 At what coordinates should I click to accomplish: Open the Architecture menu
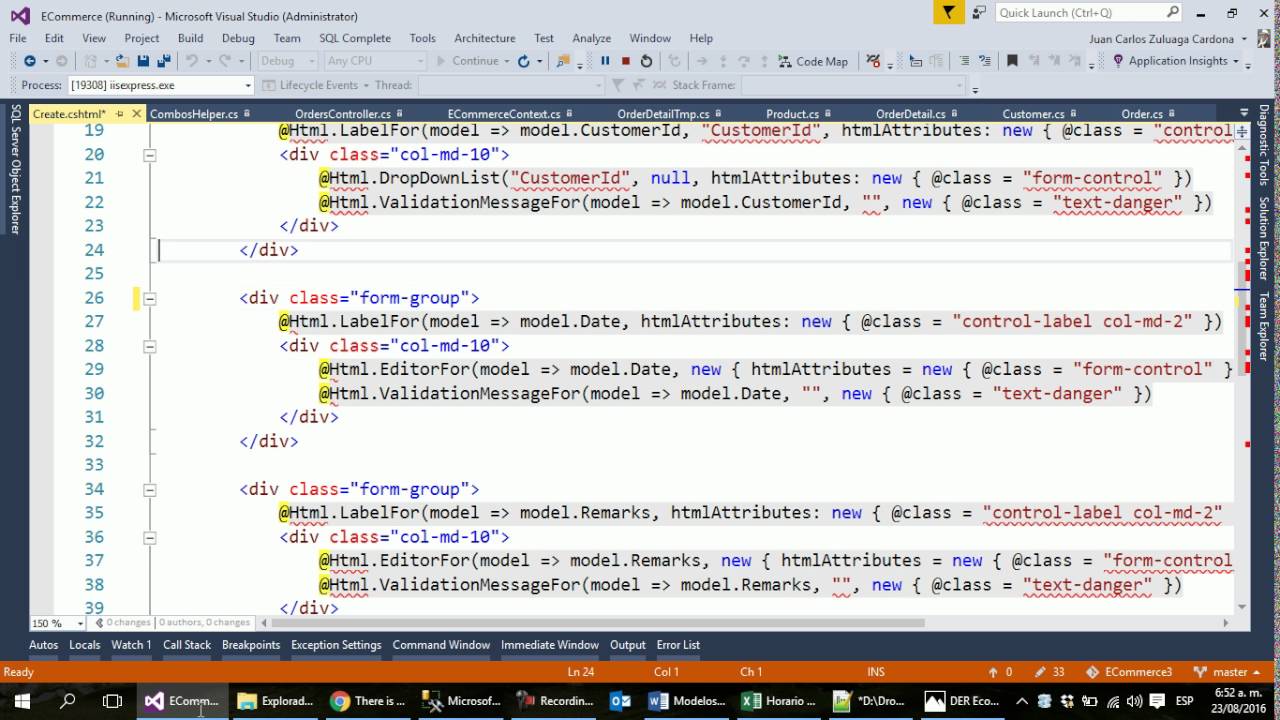[484, 38]
